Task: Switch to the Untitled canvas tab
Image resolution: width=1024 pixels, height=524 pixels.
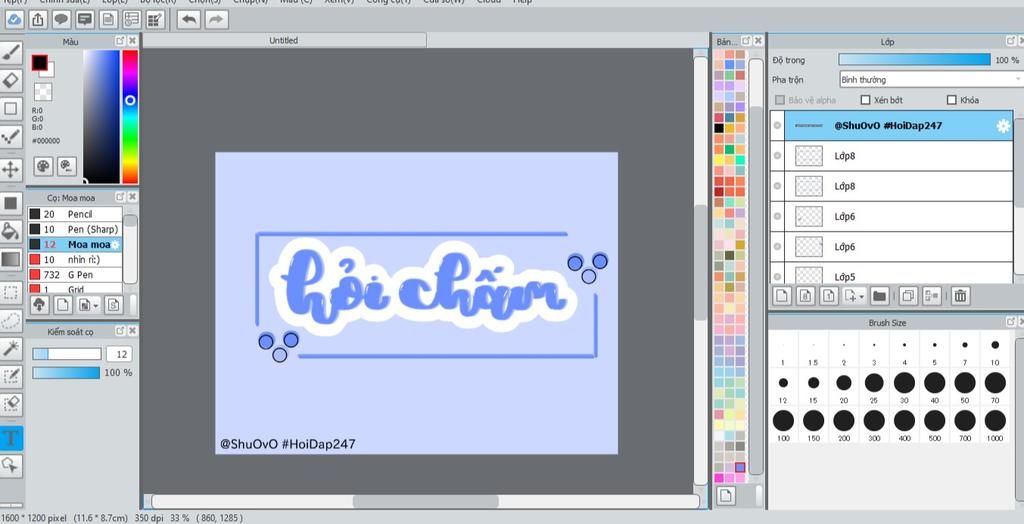Action: tap(284, 41)
